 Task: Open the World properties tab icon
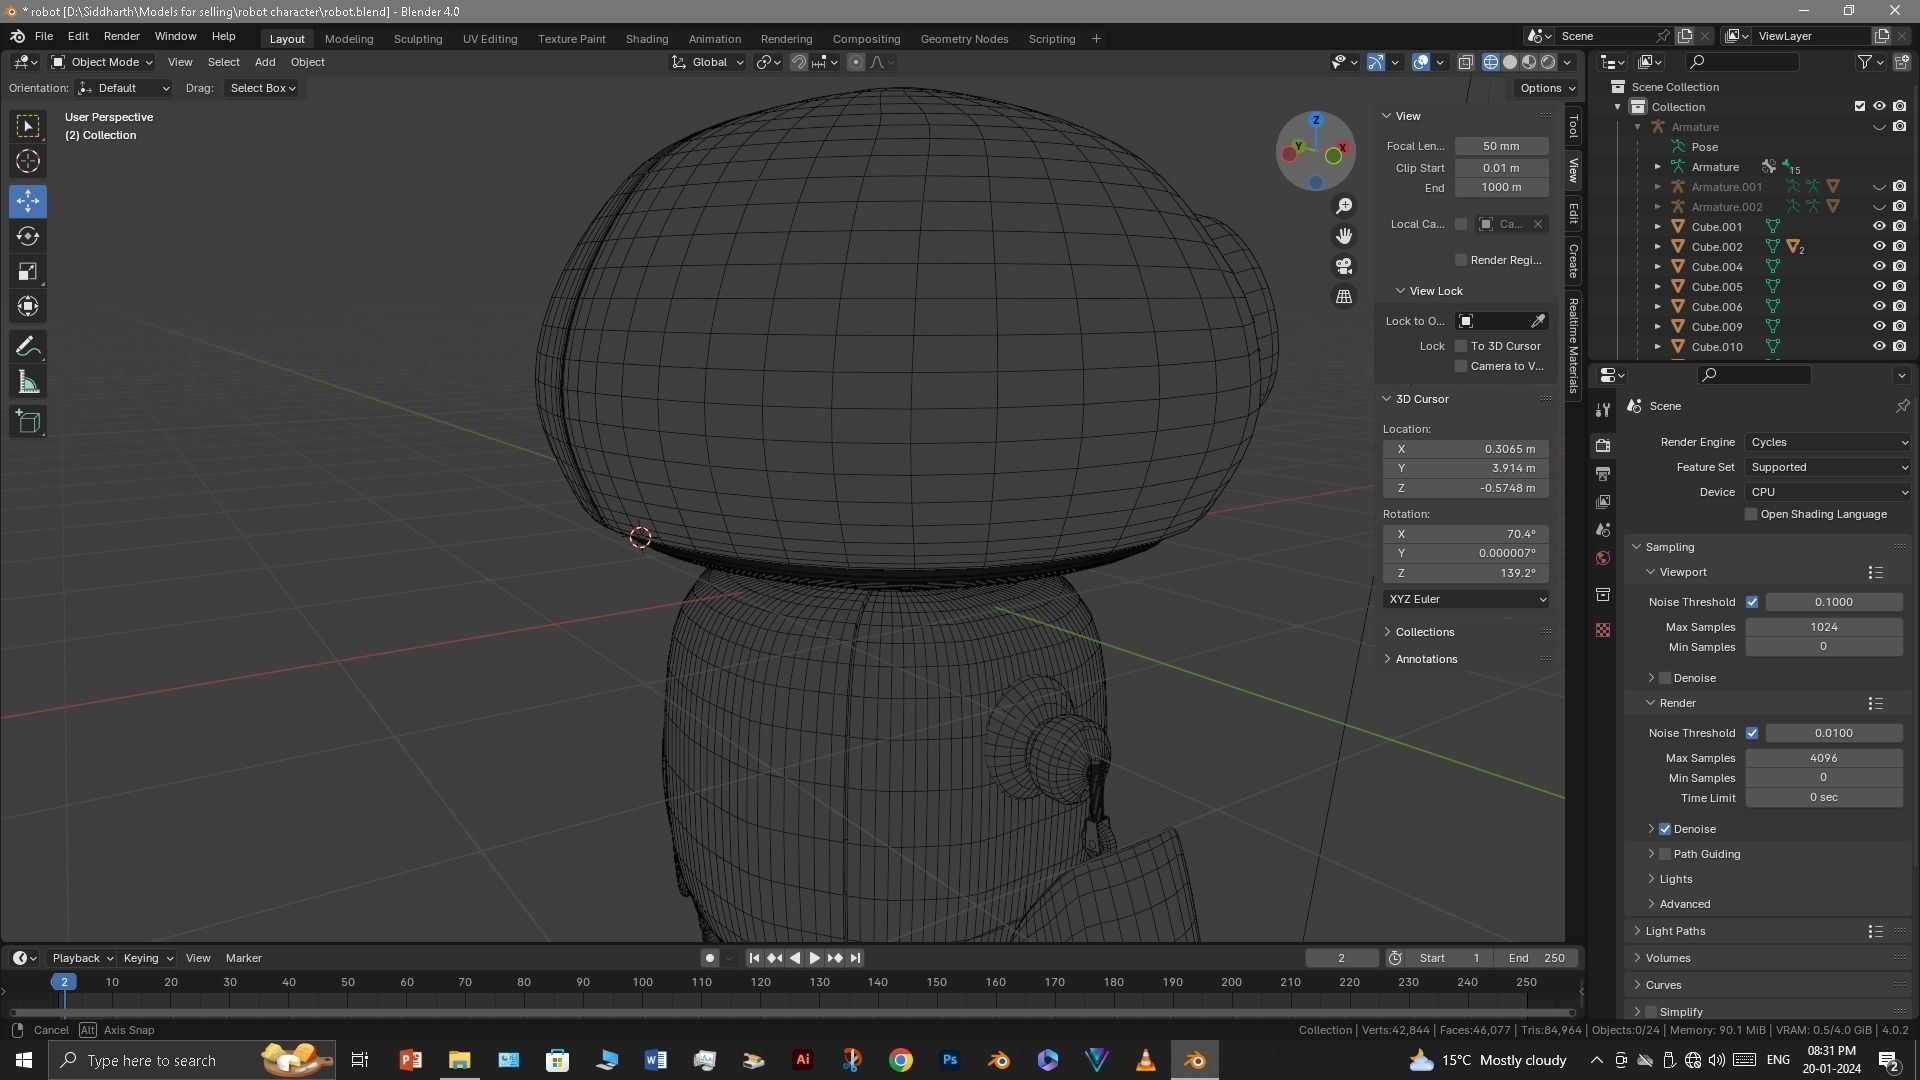click(1603, 558)
